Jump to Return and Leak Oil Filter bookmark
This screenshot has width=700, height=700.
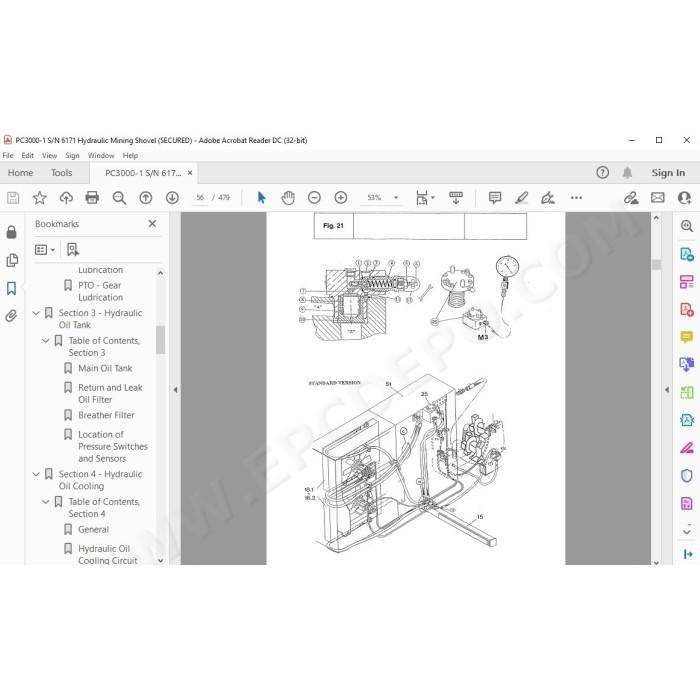110,393
